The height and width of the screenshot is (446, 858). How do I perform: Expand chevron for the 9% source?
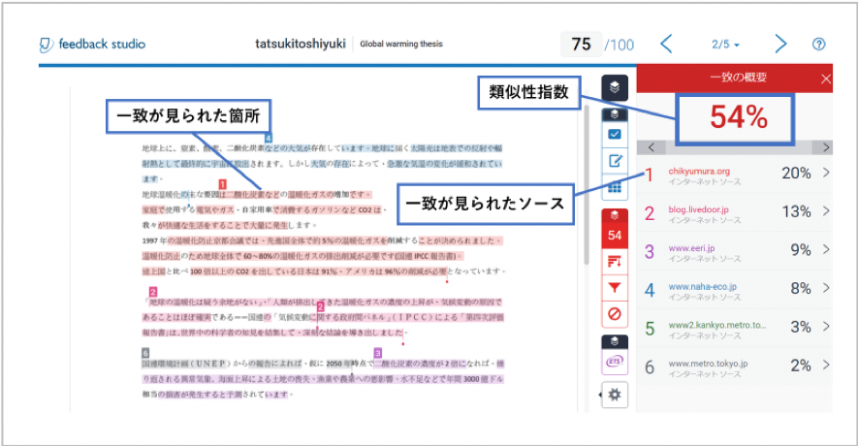[826, 249]
